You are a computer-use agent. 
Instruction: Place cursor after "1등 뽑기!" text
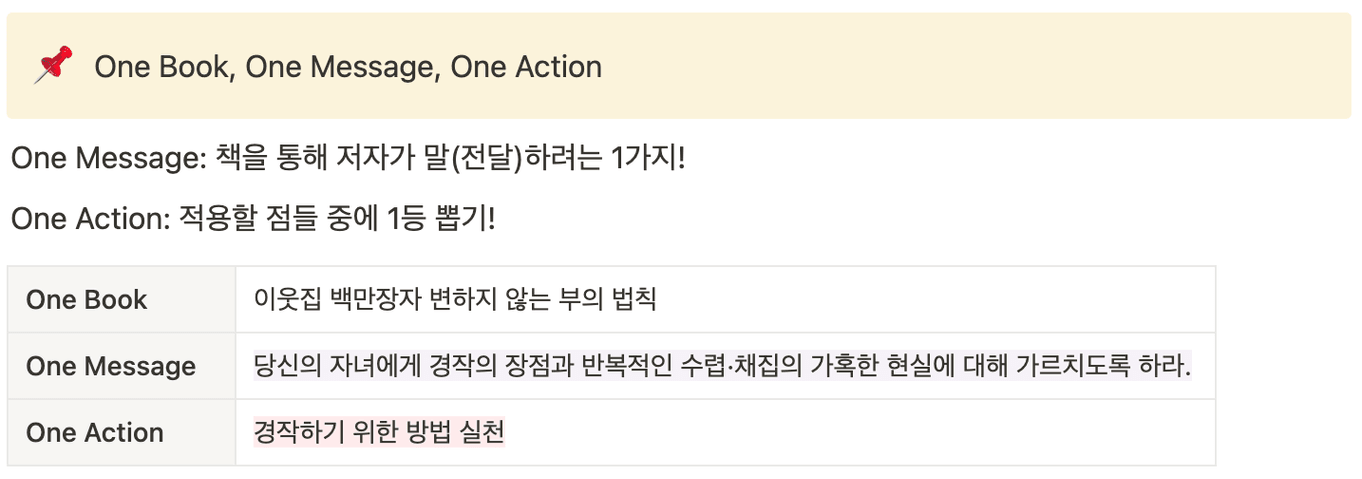pos(496,218)
